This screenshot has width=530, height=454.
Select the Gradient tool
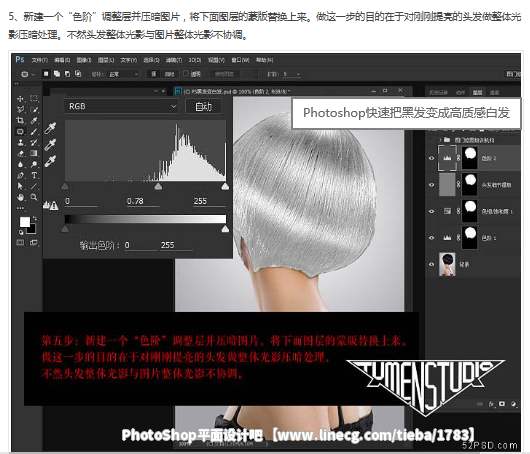coord(34,153)
